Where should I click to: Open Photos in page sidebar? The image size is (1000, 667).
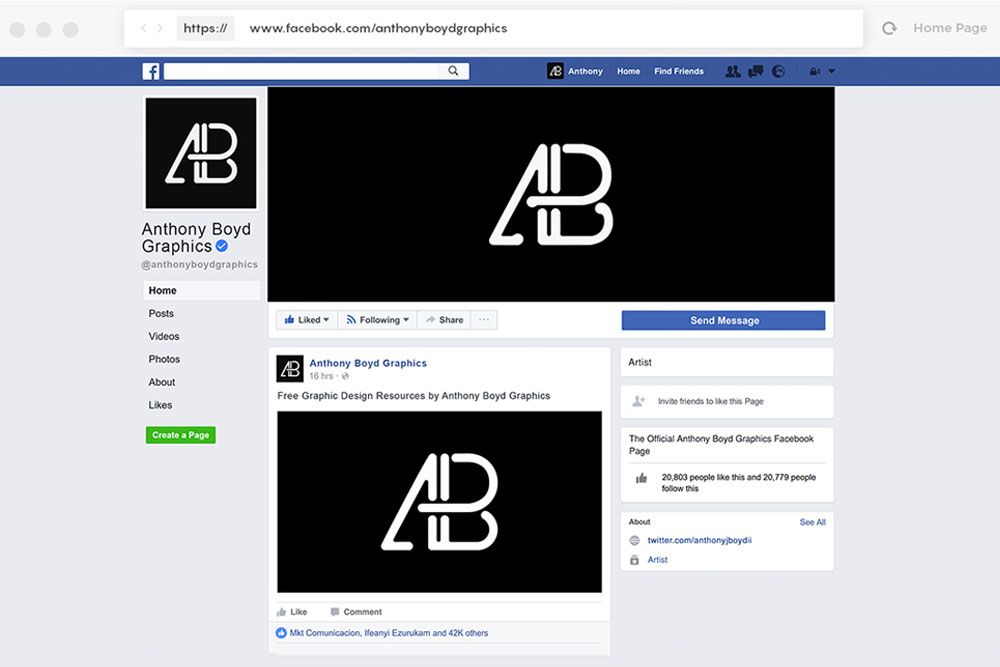[165, 360]
